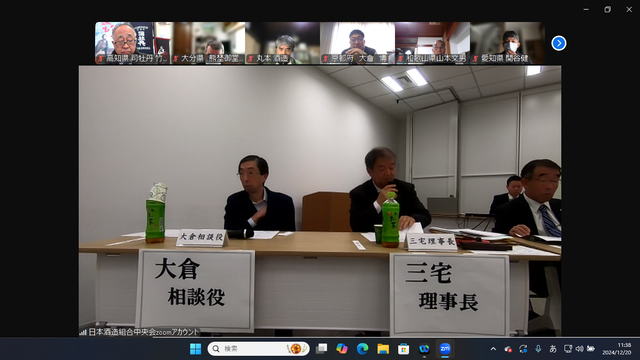Screen dimensions: 640x360
Task: Toggle the Japanese IME あ indicator
Action: (x=553, y=349)
